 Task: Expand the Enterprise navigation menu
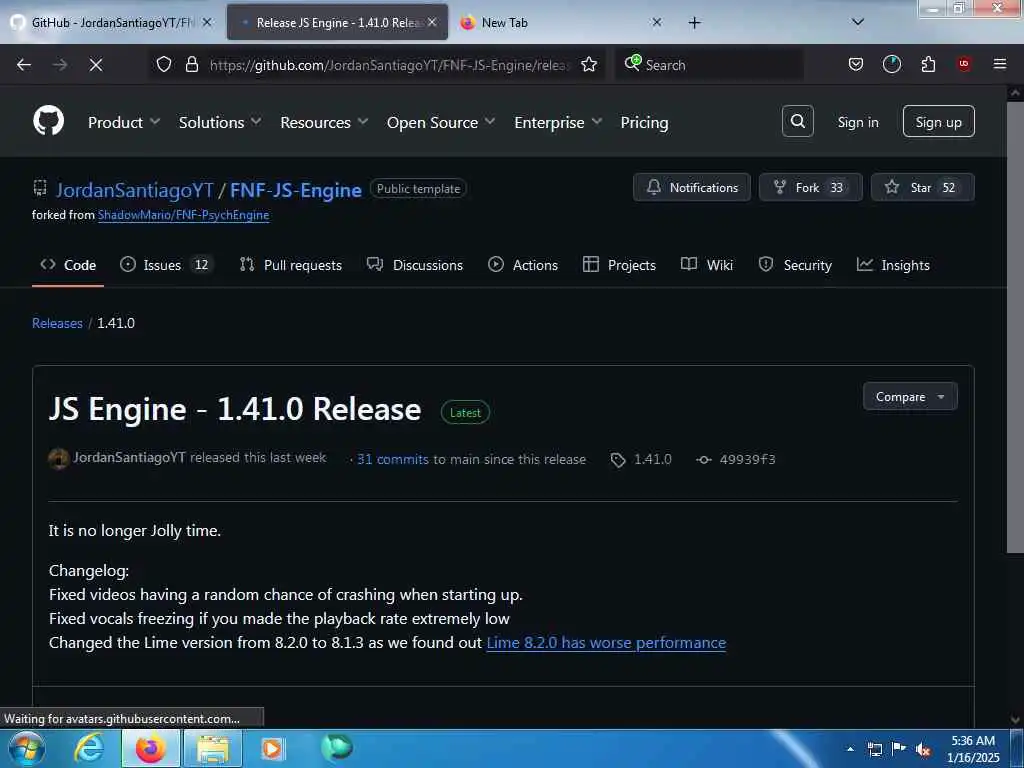pyautogui.click(x=558, y=122)
